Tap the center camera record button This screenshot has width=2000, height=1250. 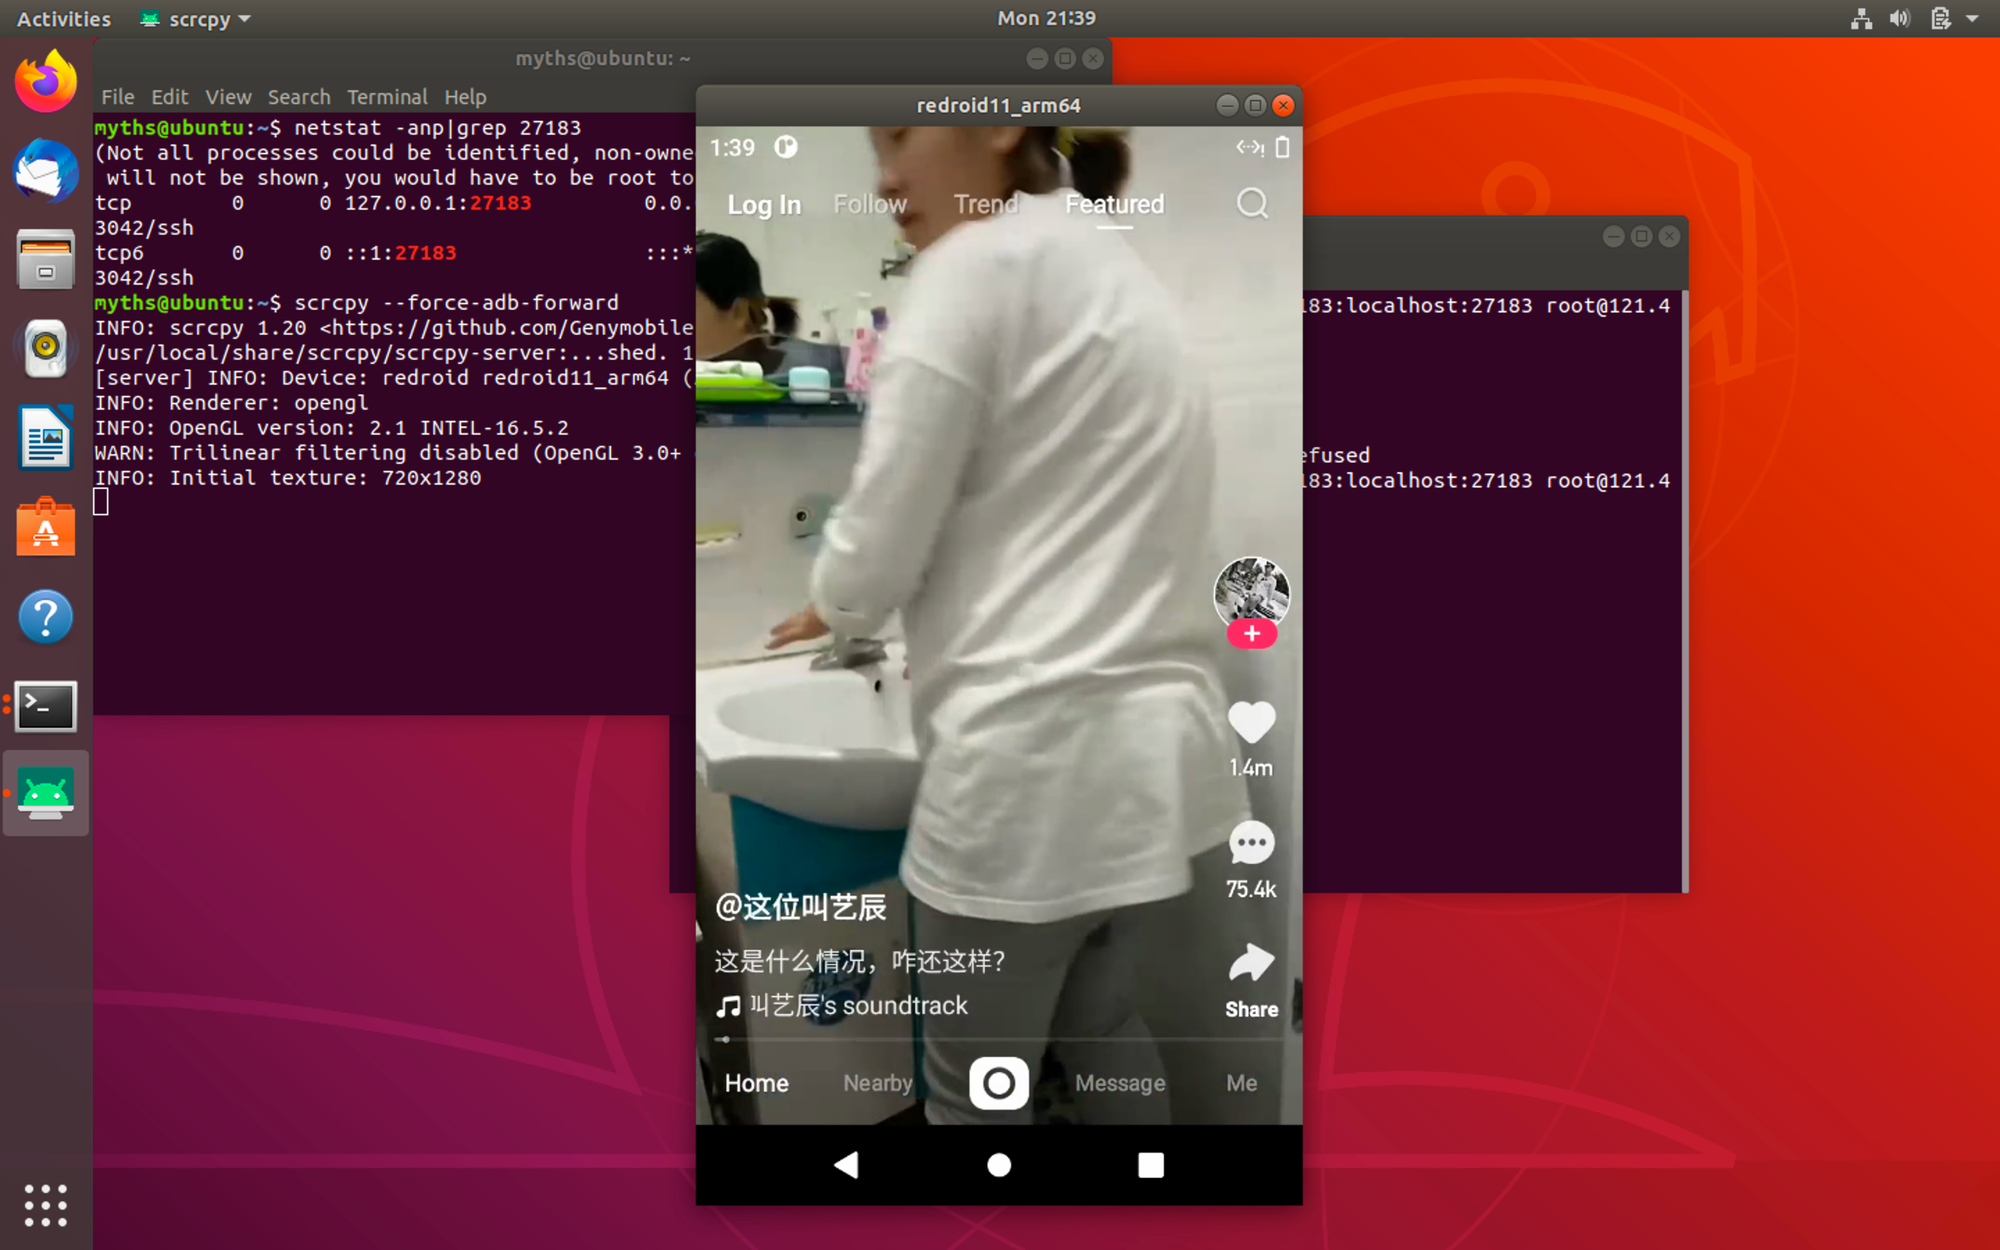click(998, 1083)
